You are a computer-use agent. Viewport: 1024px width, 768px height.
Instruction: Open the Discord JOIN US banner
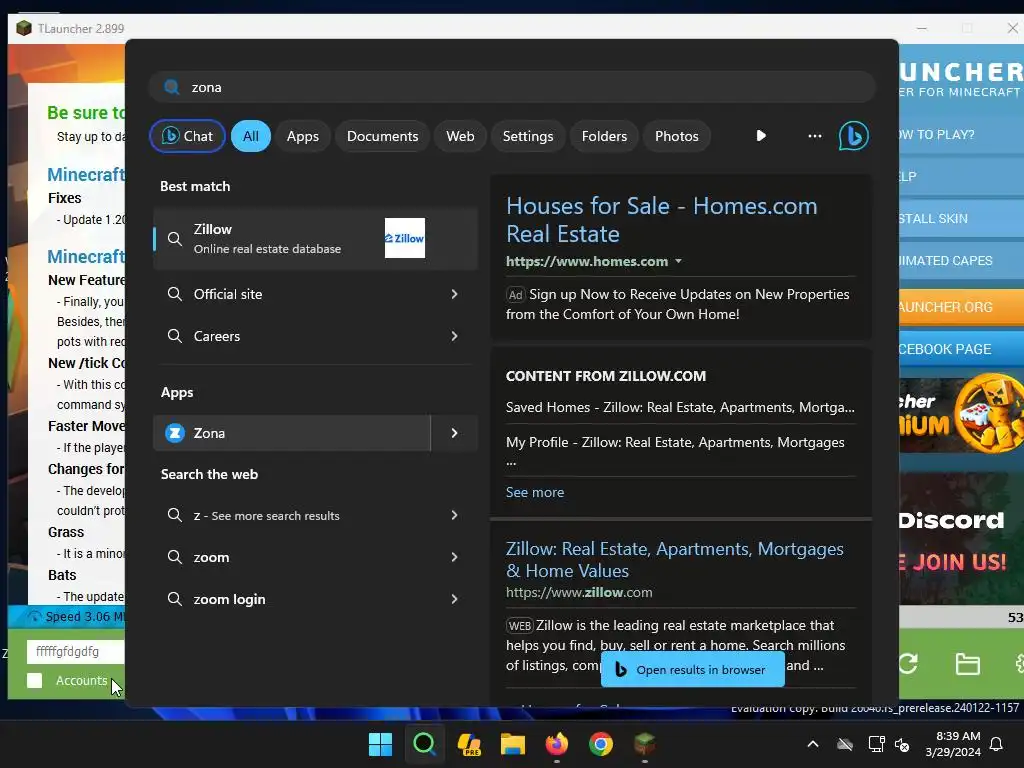961,539
